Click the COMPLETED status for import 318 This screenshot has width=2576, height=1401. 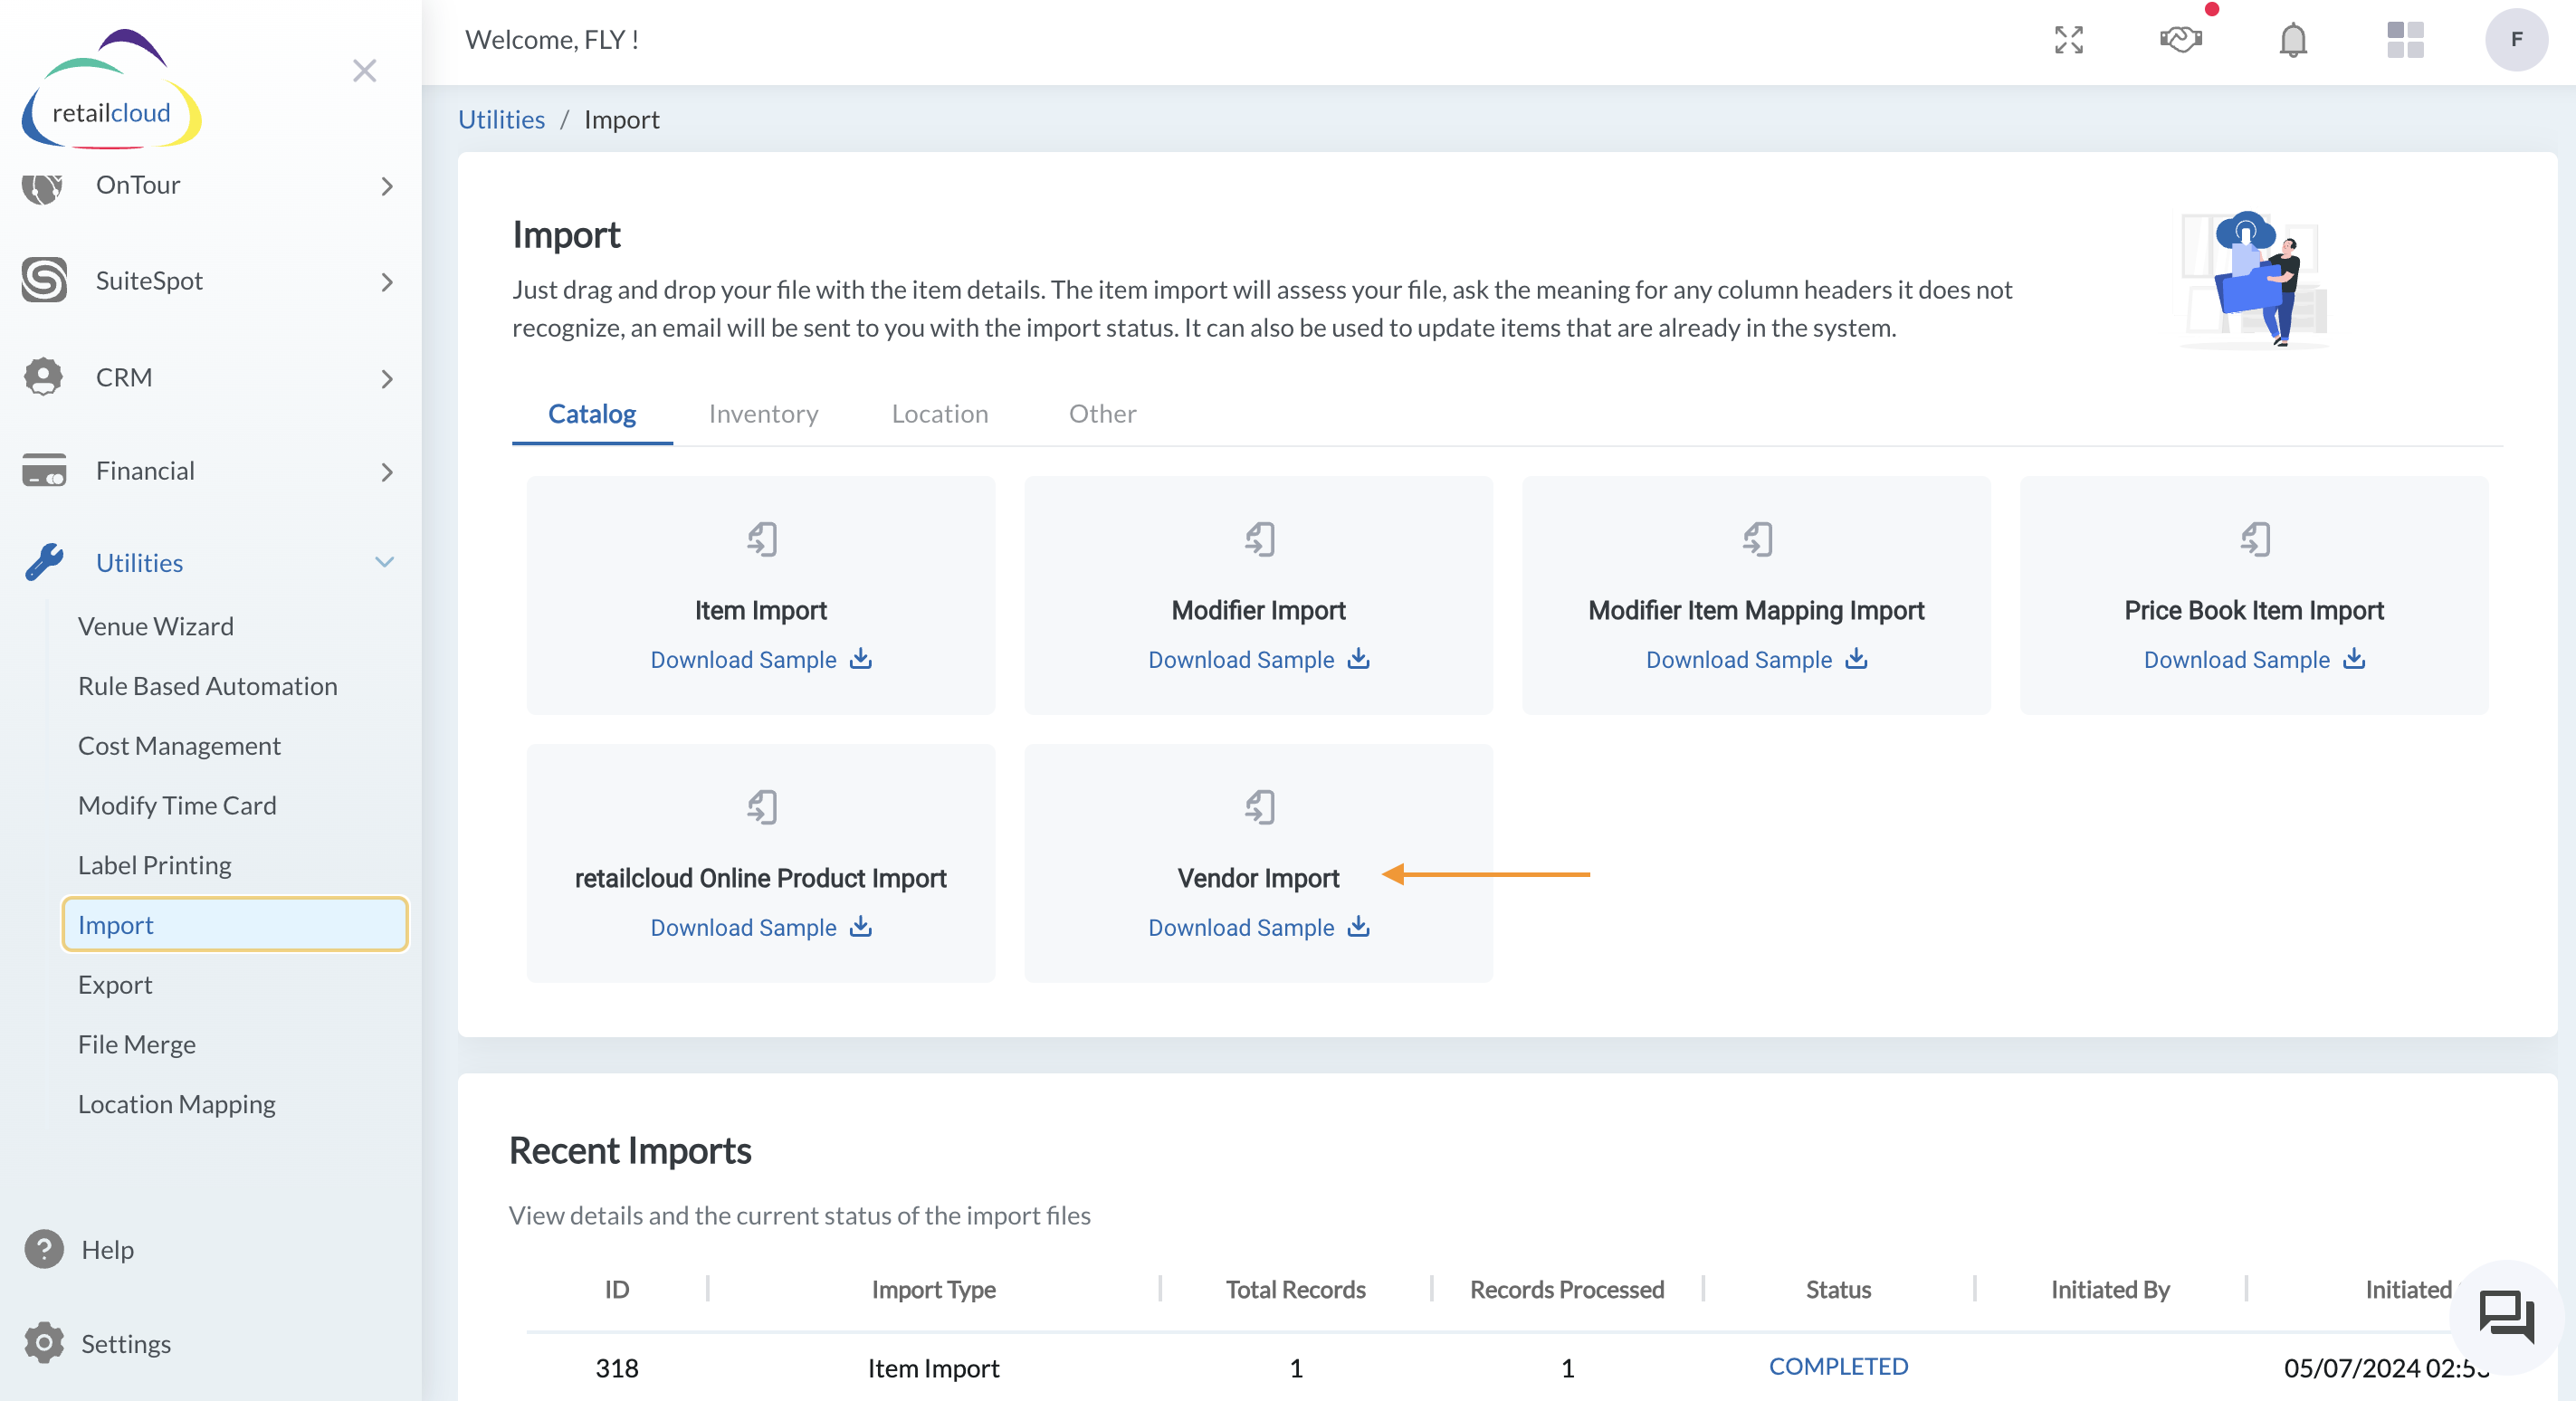pyautogui.click(x=1838, y=1366)
